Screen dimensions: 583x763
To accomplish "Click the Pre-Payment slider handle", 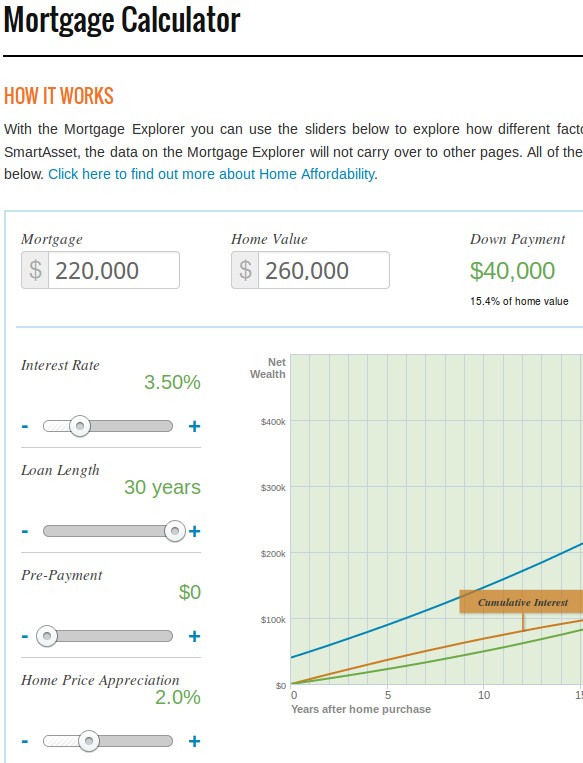I will [x=47, y=636].
